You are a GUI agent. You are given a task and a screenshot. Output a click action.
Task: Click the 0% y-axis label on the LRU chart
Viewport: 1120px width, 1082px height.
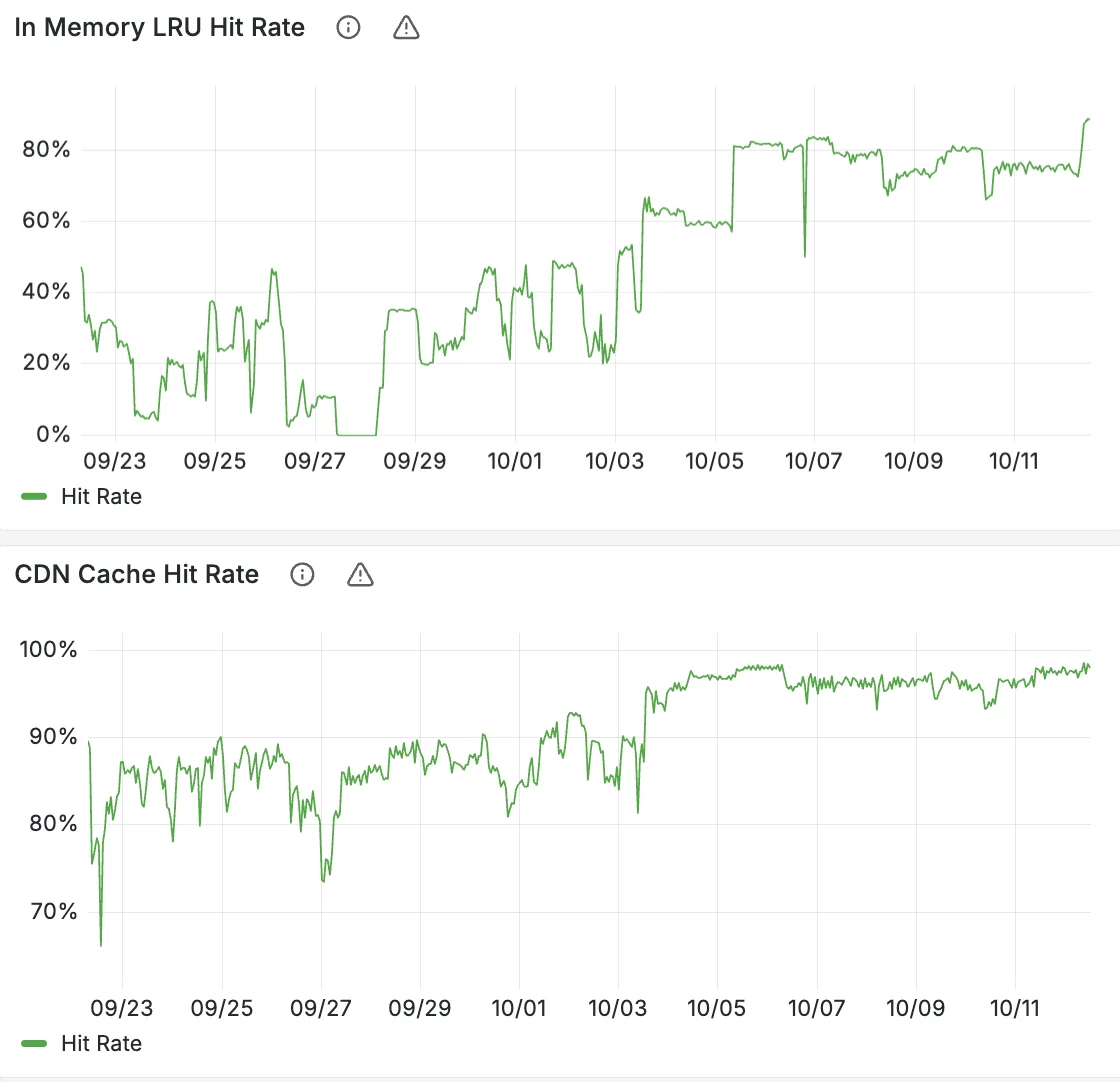(x=51, y=434)
